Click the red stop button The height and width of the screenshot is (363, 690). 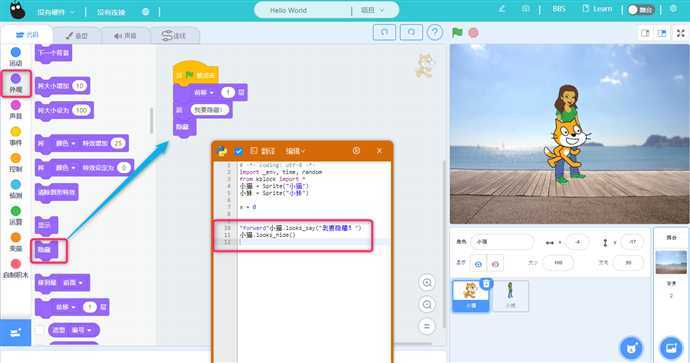[473, 33]
